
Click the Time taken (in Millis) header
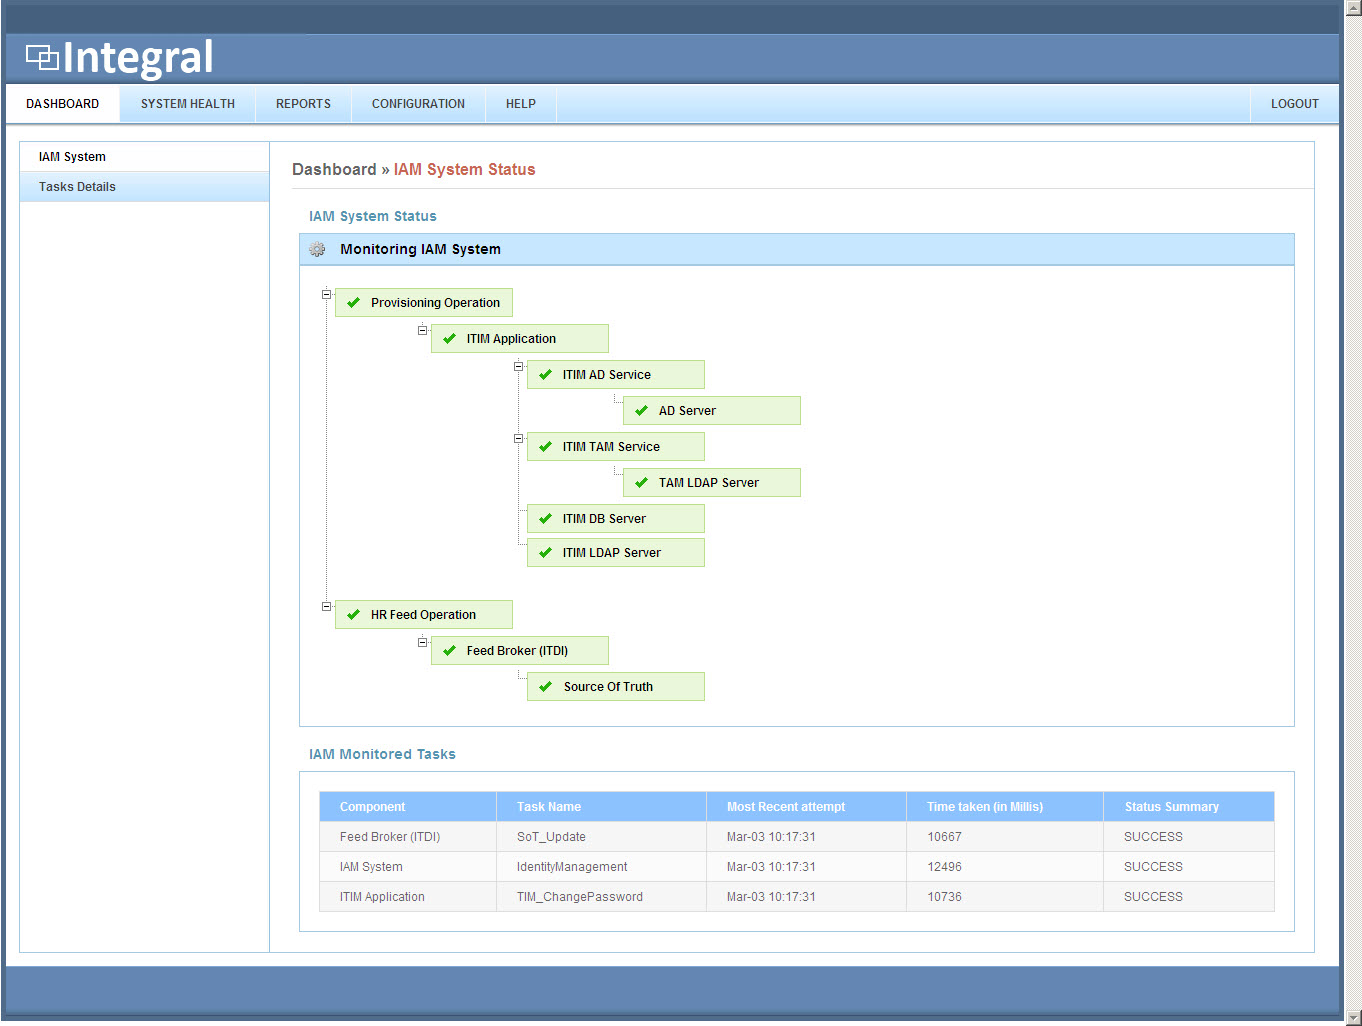coord(1005,807)
